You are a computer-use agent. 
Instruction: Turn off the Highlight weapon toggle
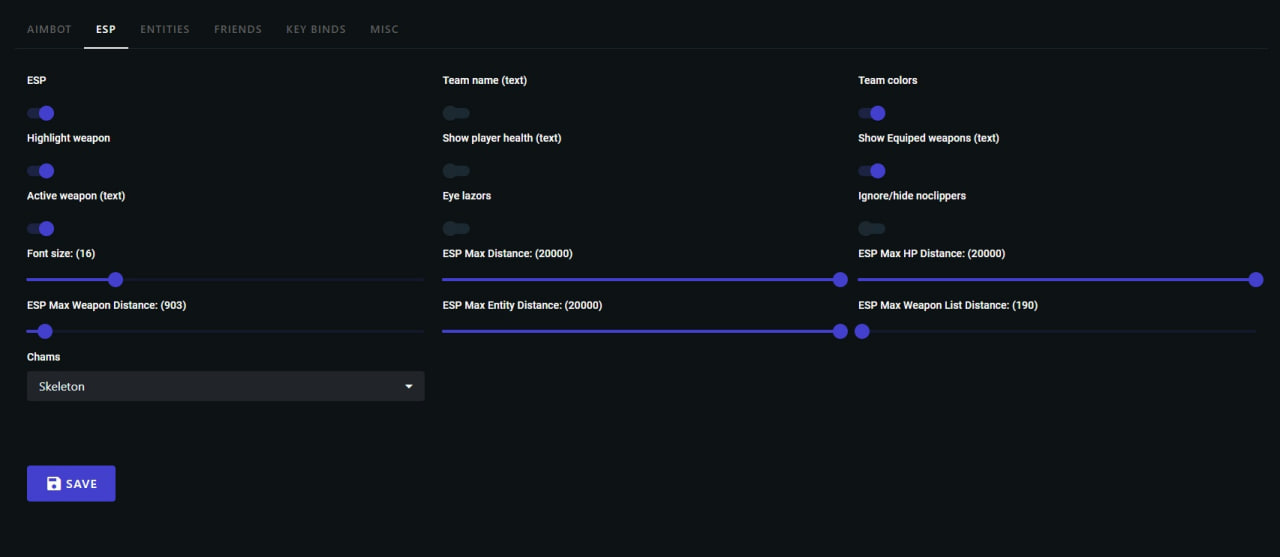tap(41, 171)
